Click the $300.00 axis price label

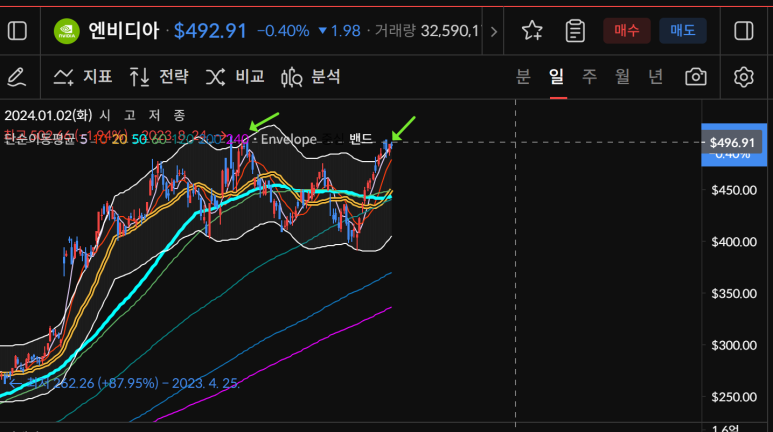pyautogui.click(x=734, y=345)
